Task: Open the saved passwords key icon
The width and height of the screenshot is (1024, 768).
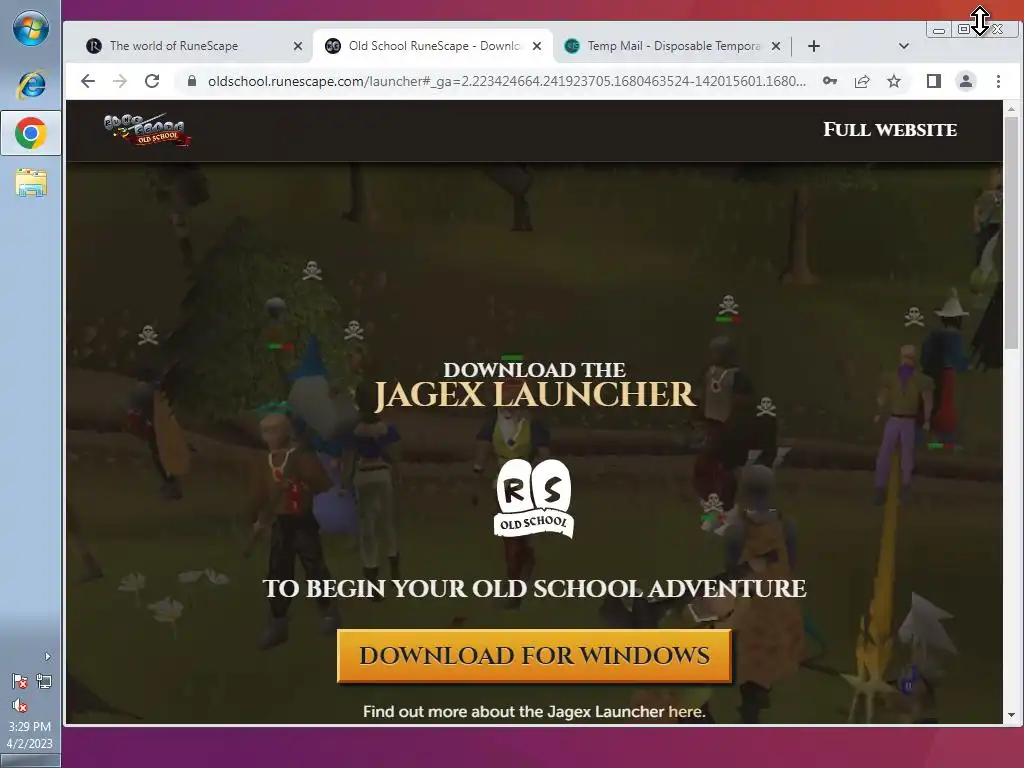Action: click(x=829, y=81)
